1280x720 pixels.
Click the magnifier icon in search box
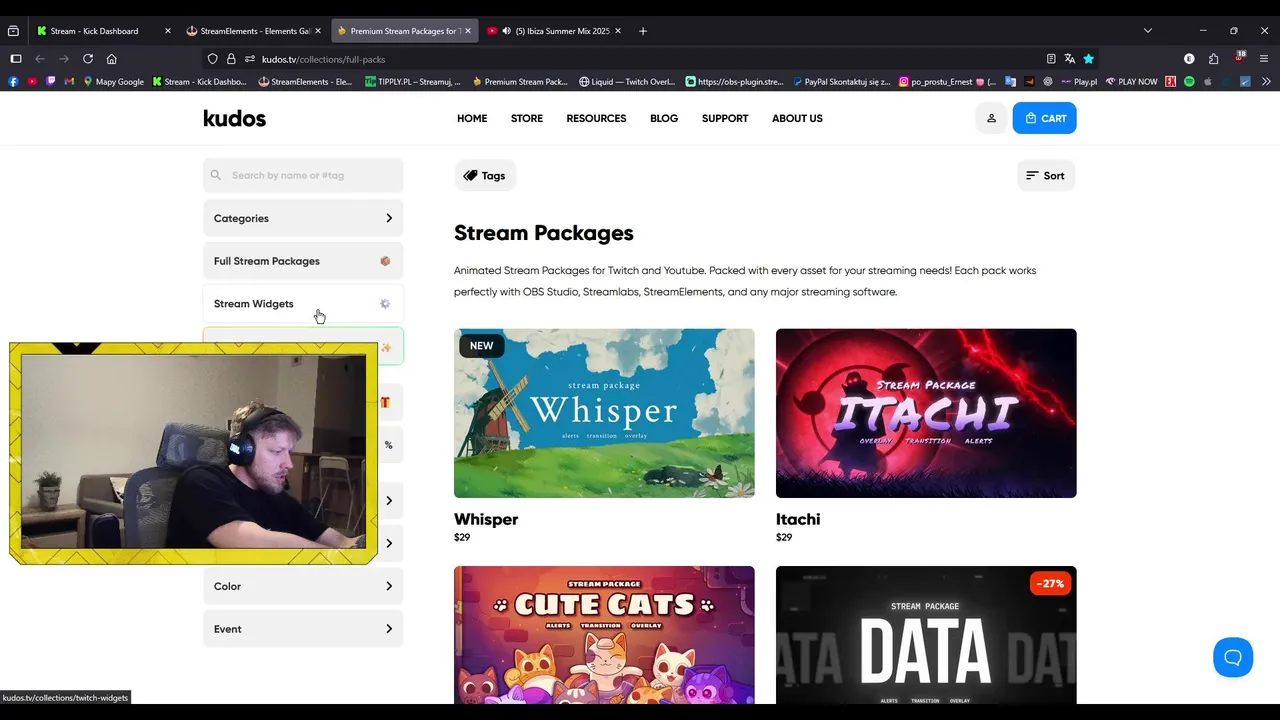point(216,175)
